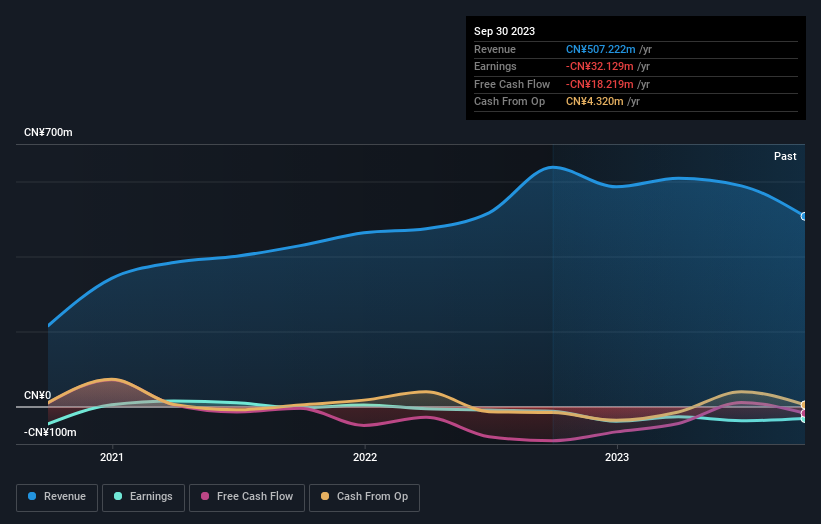Click the Revenue tooltip row label
The image size is (821, 524).
coord(494,49)
